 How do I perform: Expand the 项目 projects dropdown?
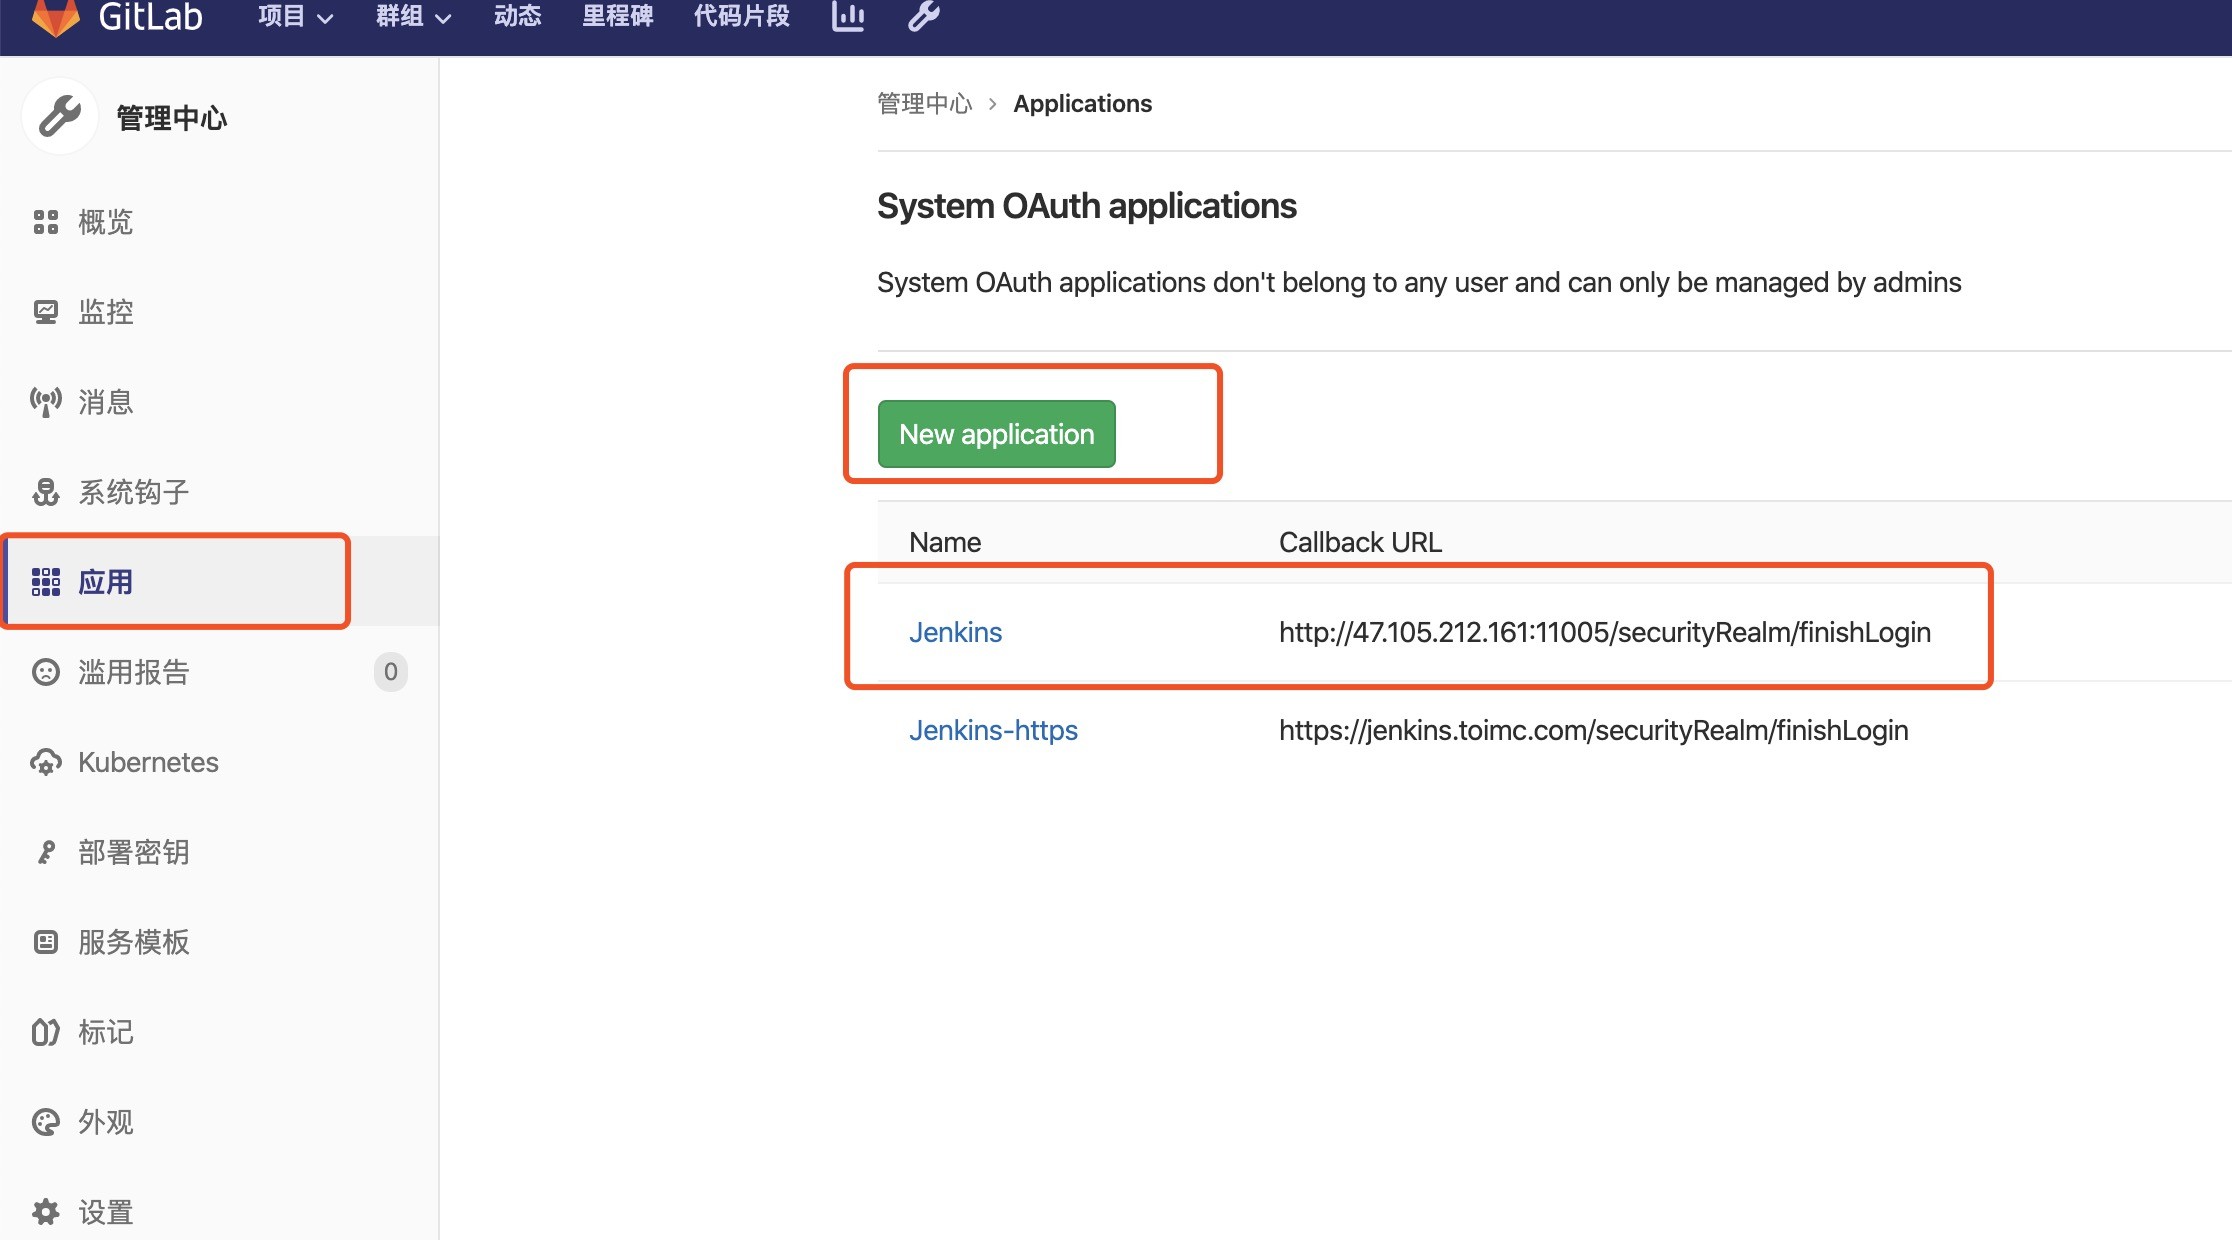click(x=295, y=16)
